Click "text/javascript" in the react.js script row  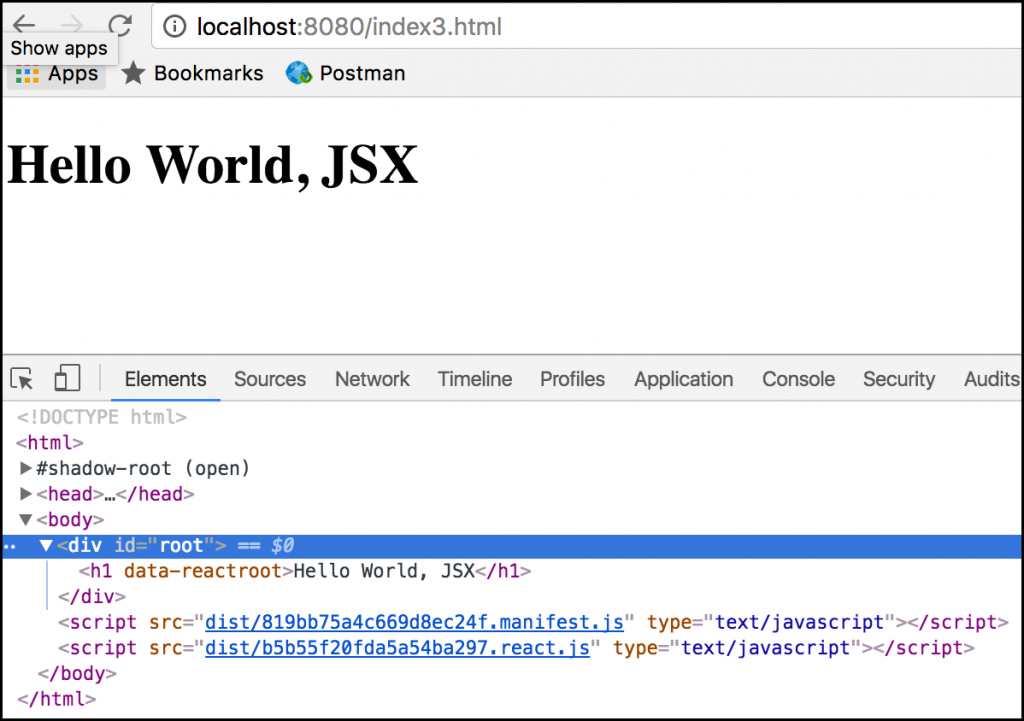[x=765, y=648]
